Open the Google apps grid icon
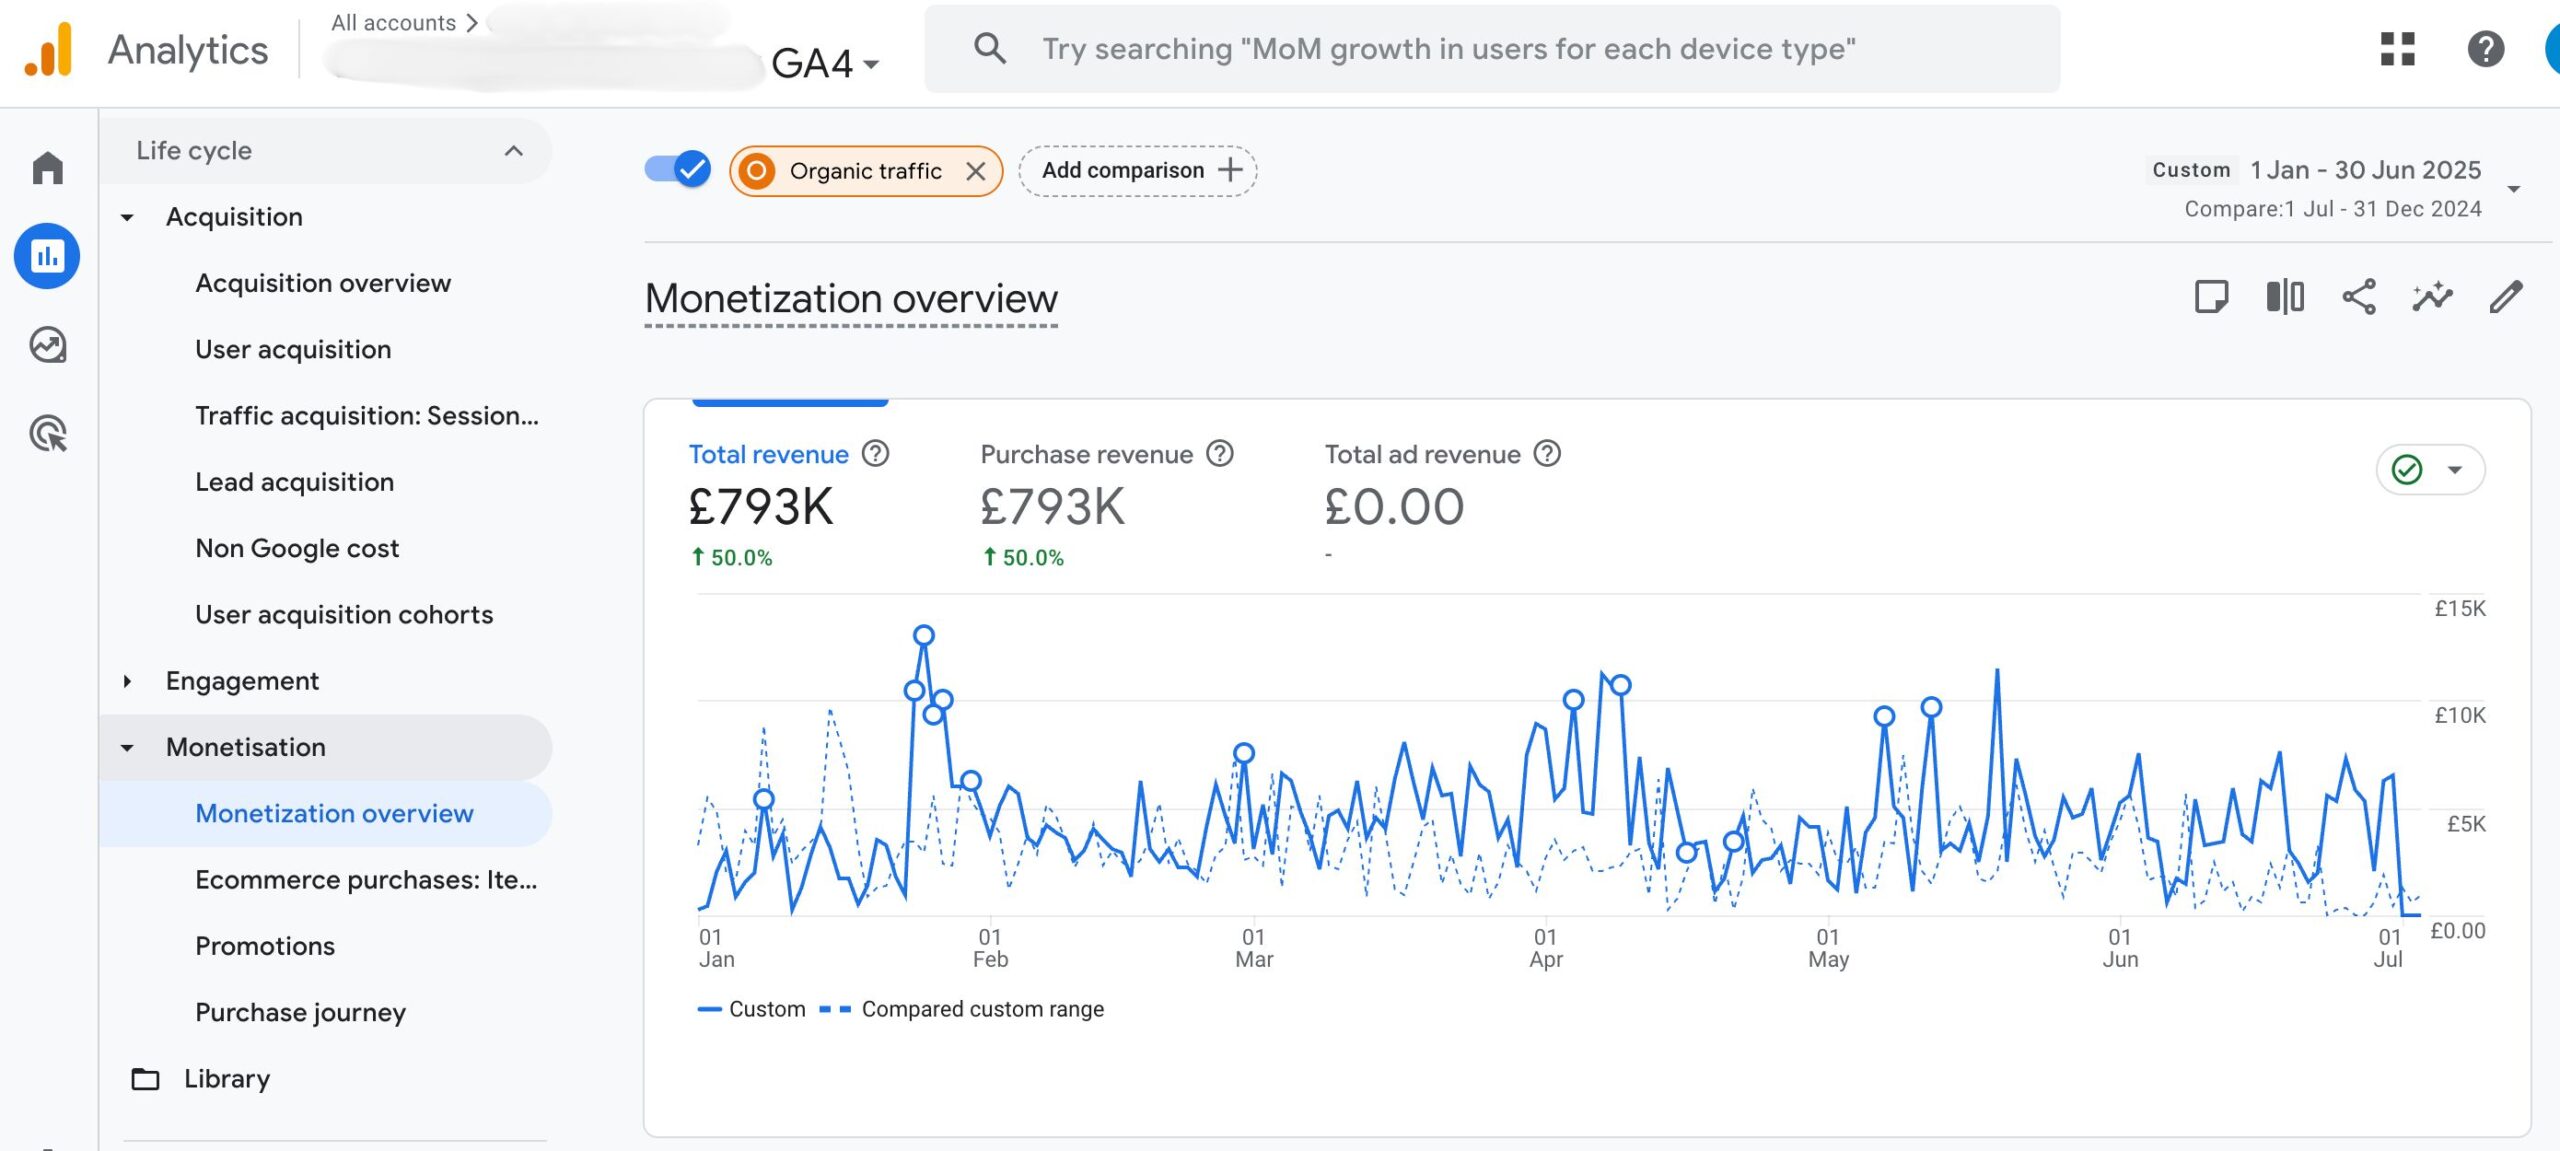 (2397, 49)
